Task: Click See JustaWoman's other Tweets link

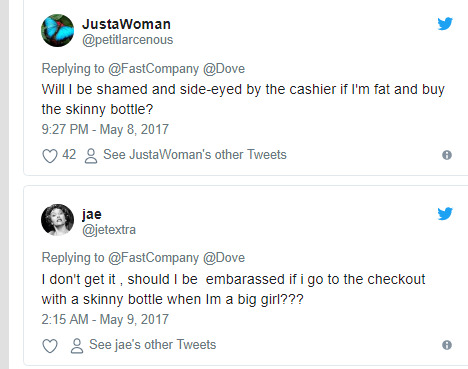Action: click(195, 155)
